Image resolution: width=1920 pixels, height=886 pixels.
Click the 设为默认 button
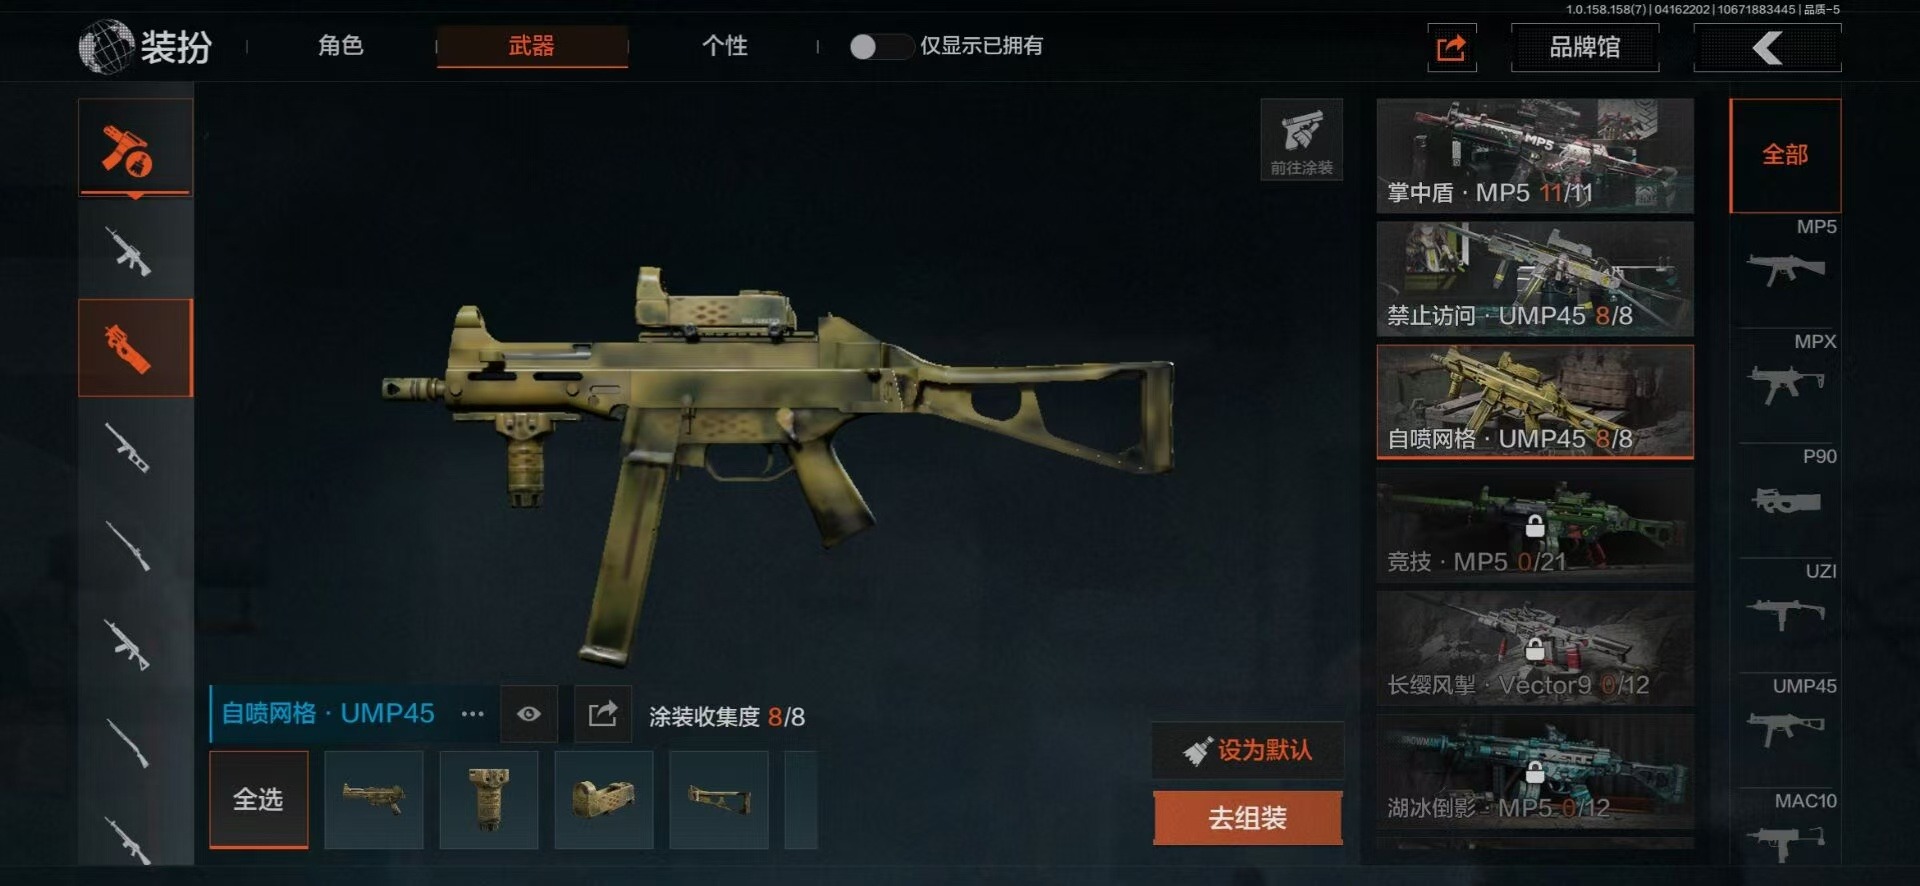click(1247, 750)
